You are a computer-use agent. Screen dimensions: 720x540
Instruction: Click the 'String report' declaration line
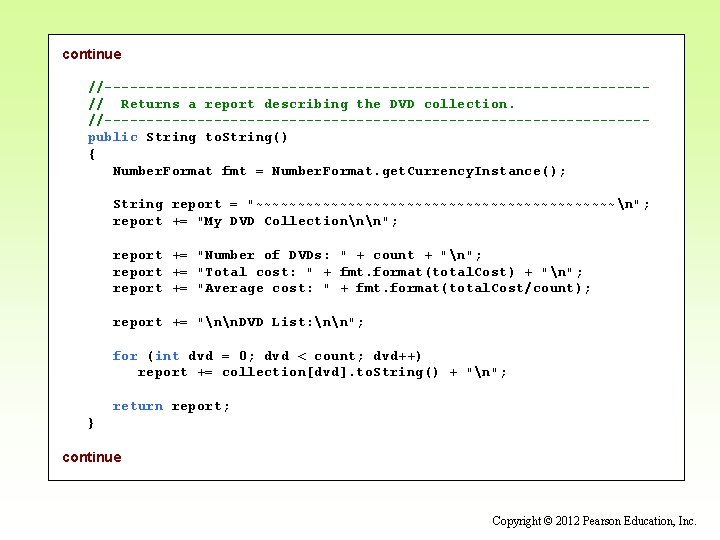pyautogui.click(x=381, y=204)
